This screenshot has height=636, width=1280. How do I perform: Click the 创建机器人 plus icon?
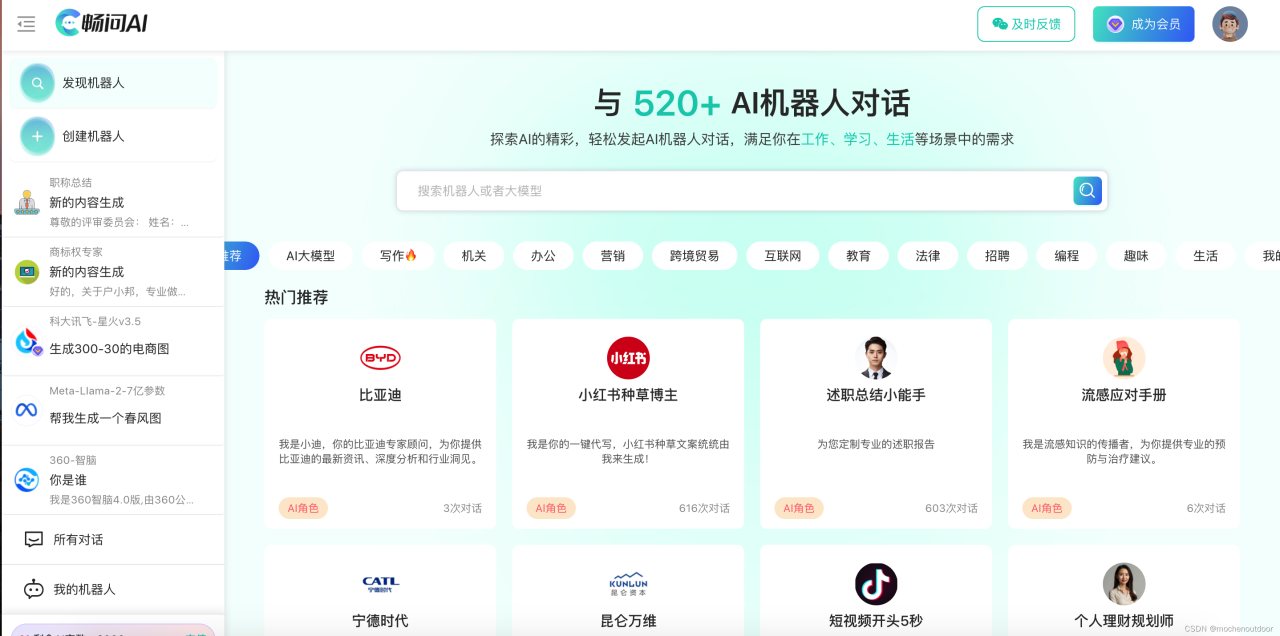37,136
